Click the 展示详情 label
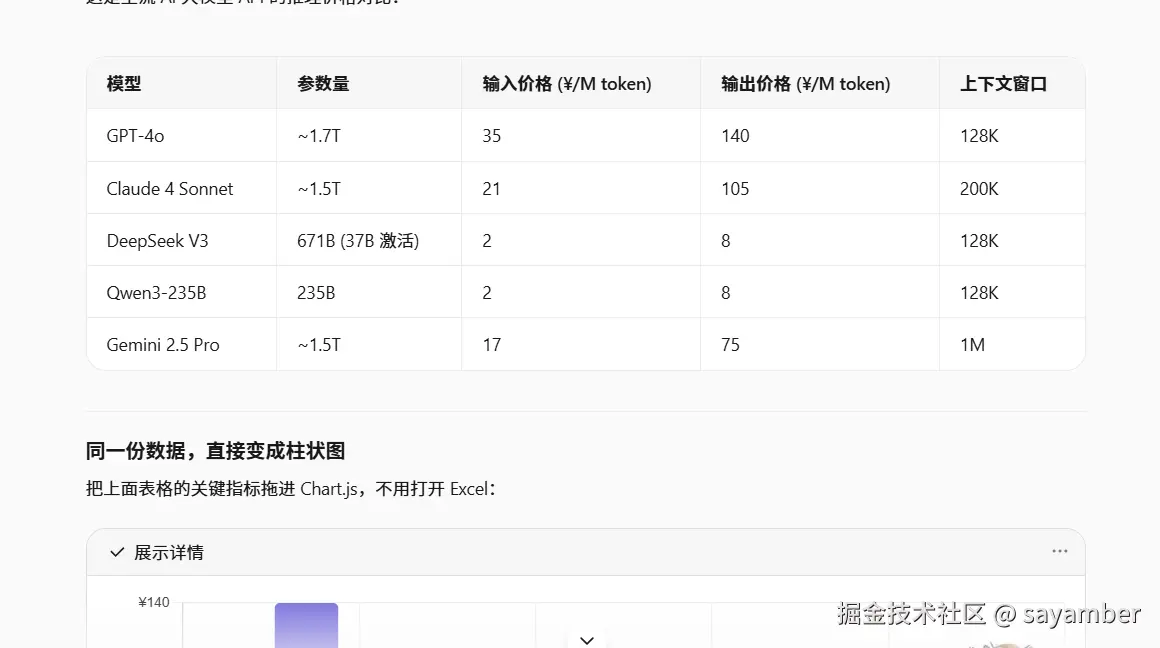The width and height of the screenshot is (1160, 648). pos(169,553)
